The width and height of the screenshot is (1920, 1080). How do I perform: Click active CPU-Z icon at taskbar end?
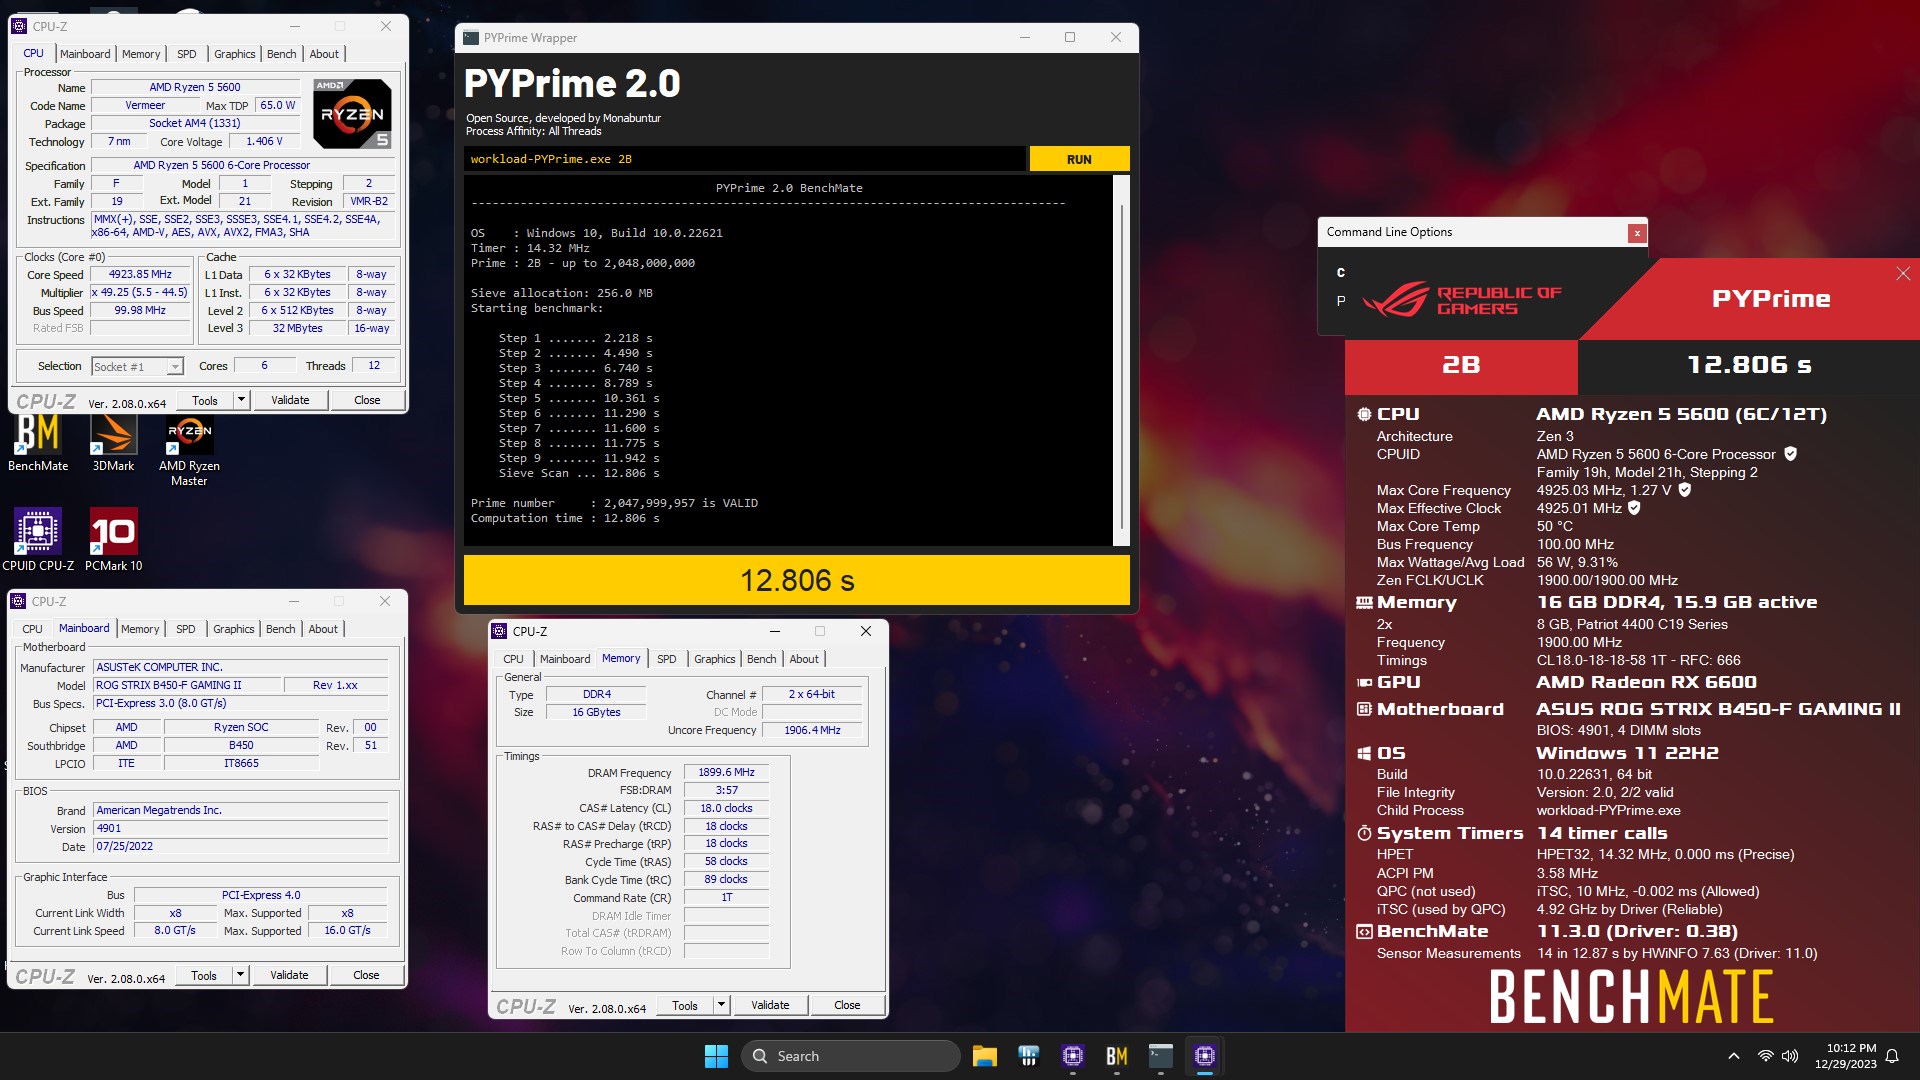click(1205, 1056)
